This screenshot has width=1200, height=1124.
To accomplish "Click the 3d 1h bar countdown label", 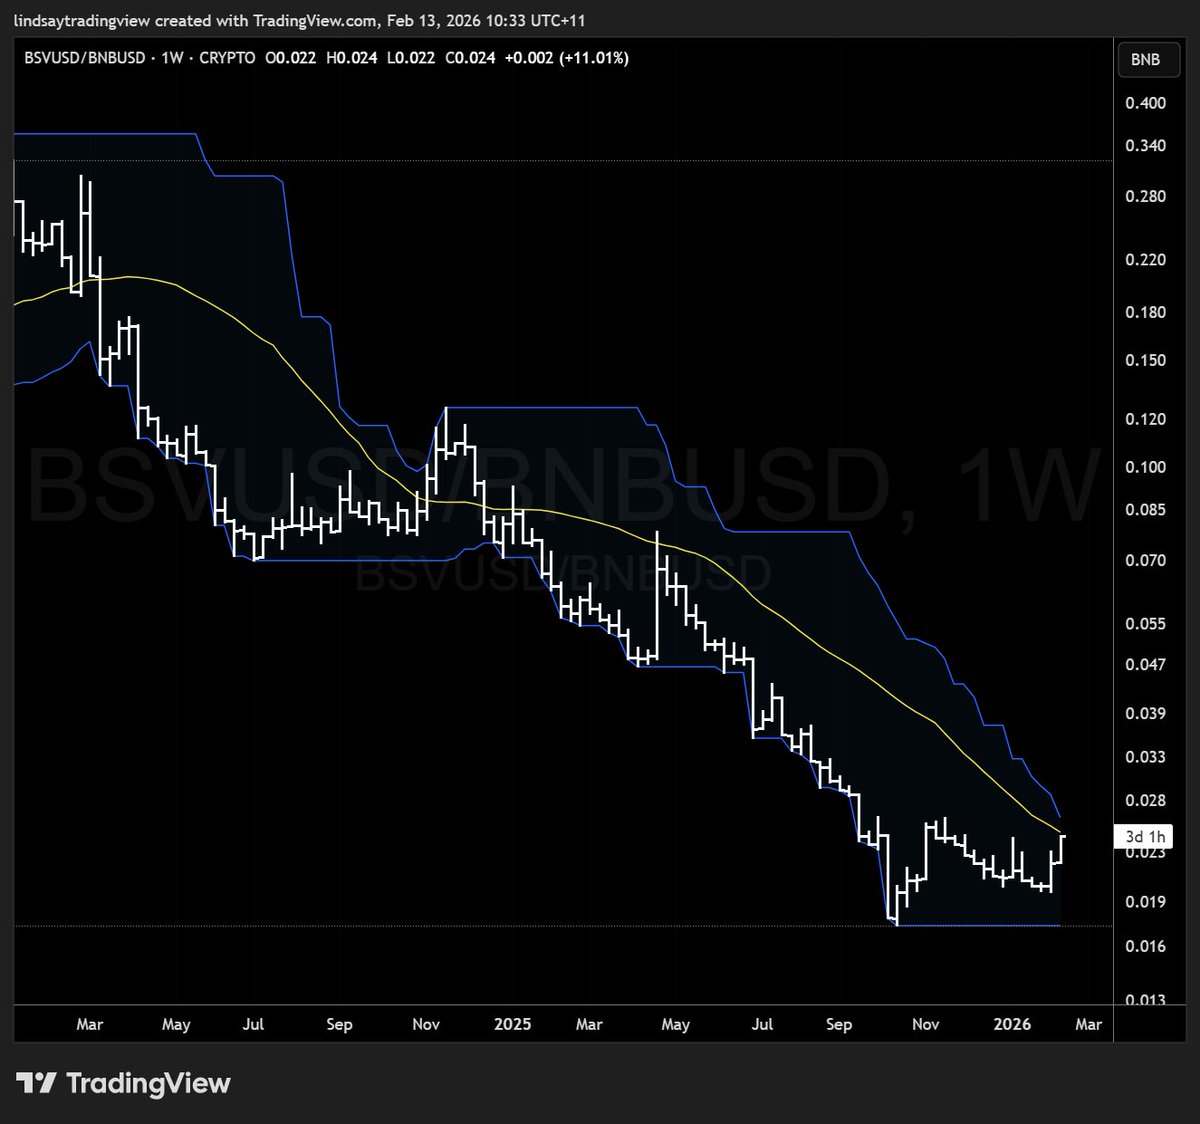I will click(1142, 835).
